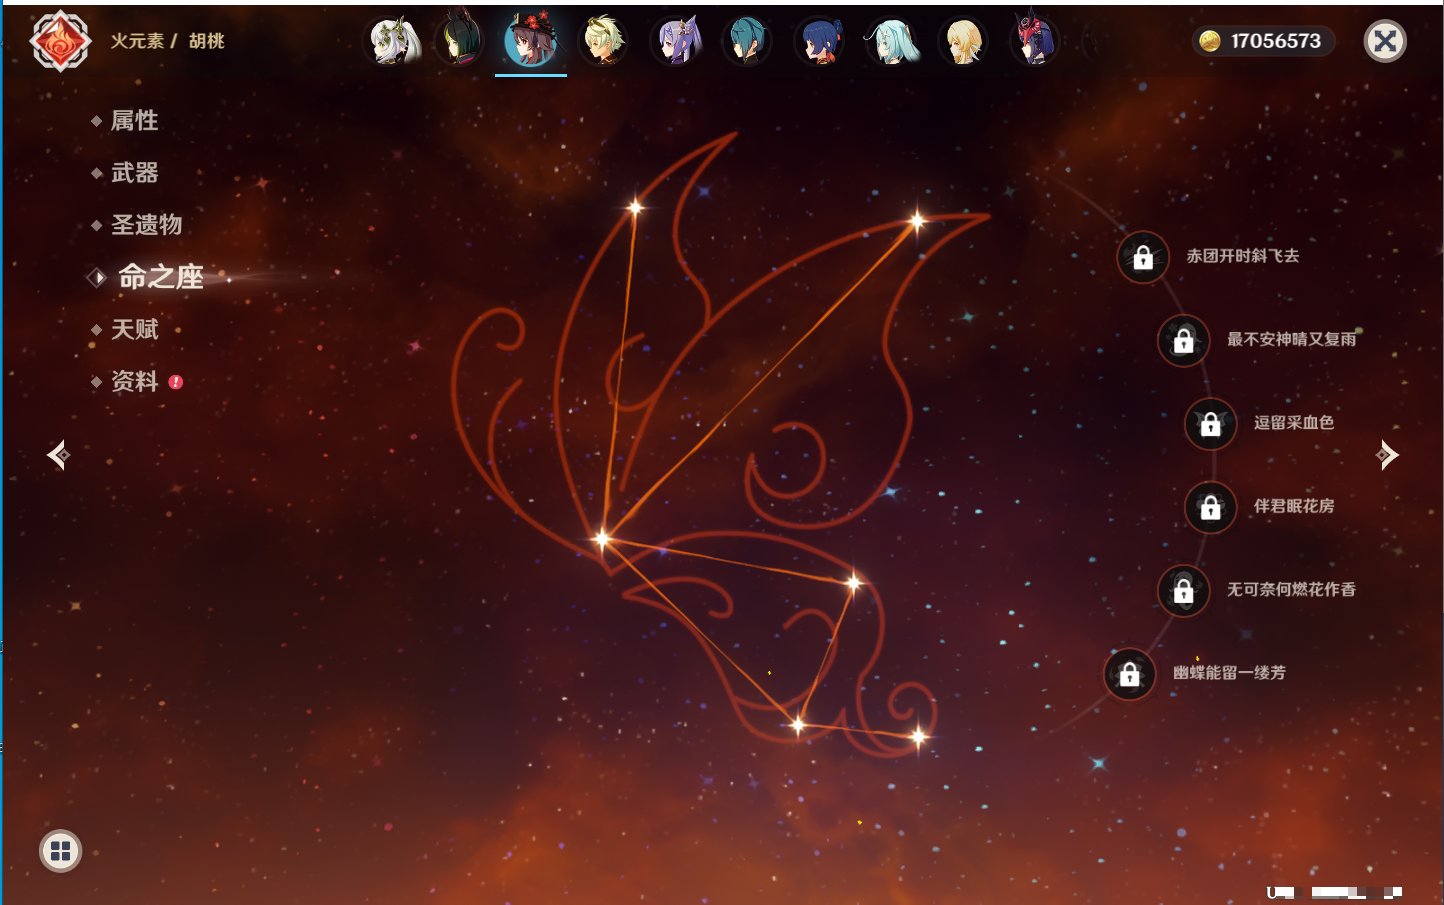Open the 属性 attributes tab
The image size is (1444, 905).
pyautogui.click(x=134, y=121)
